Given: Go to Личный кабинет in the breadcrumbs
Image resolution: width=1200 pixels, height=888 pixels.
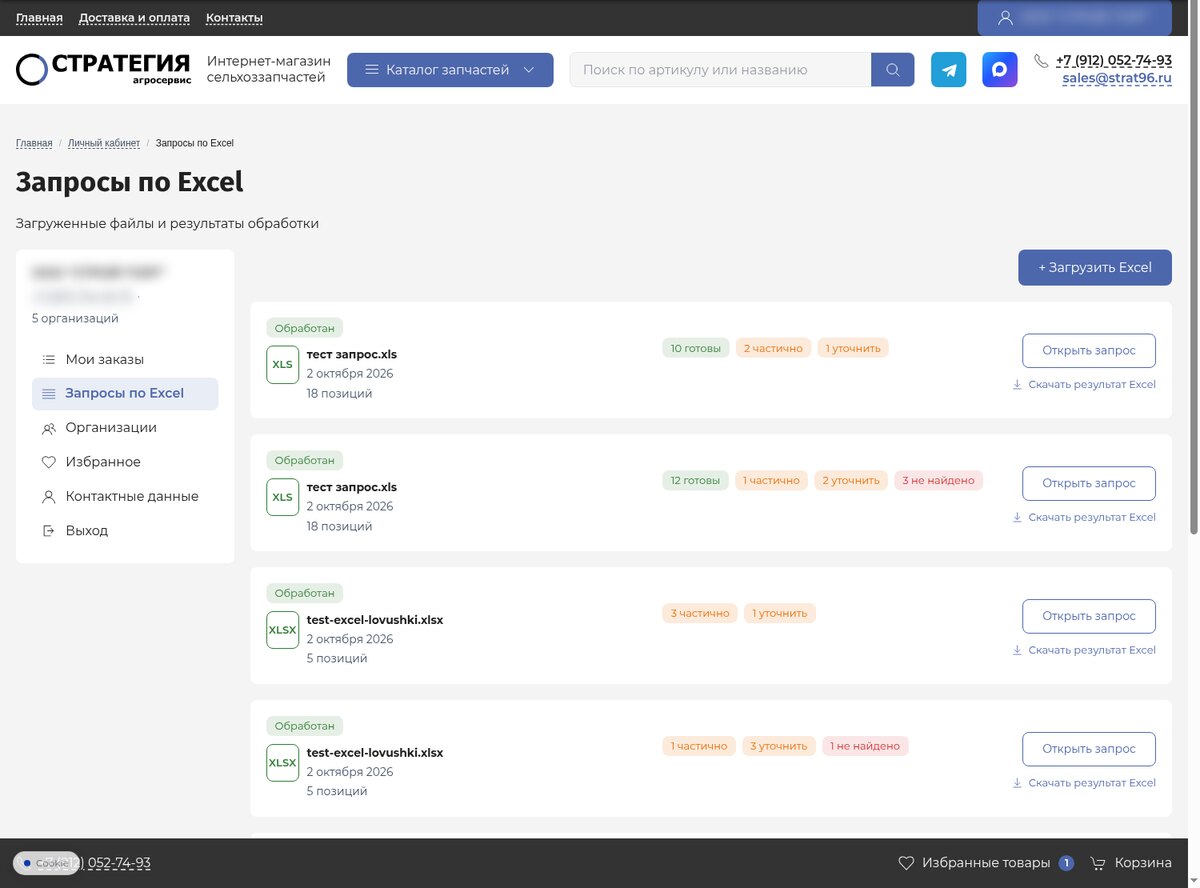Looking at the screenshot, I should click(x=104, y=144).
